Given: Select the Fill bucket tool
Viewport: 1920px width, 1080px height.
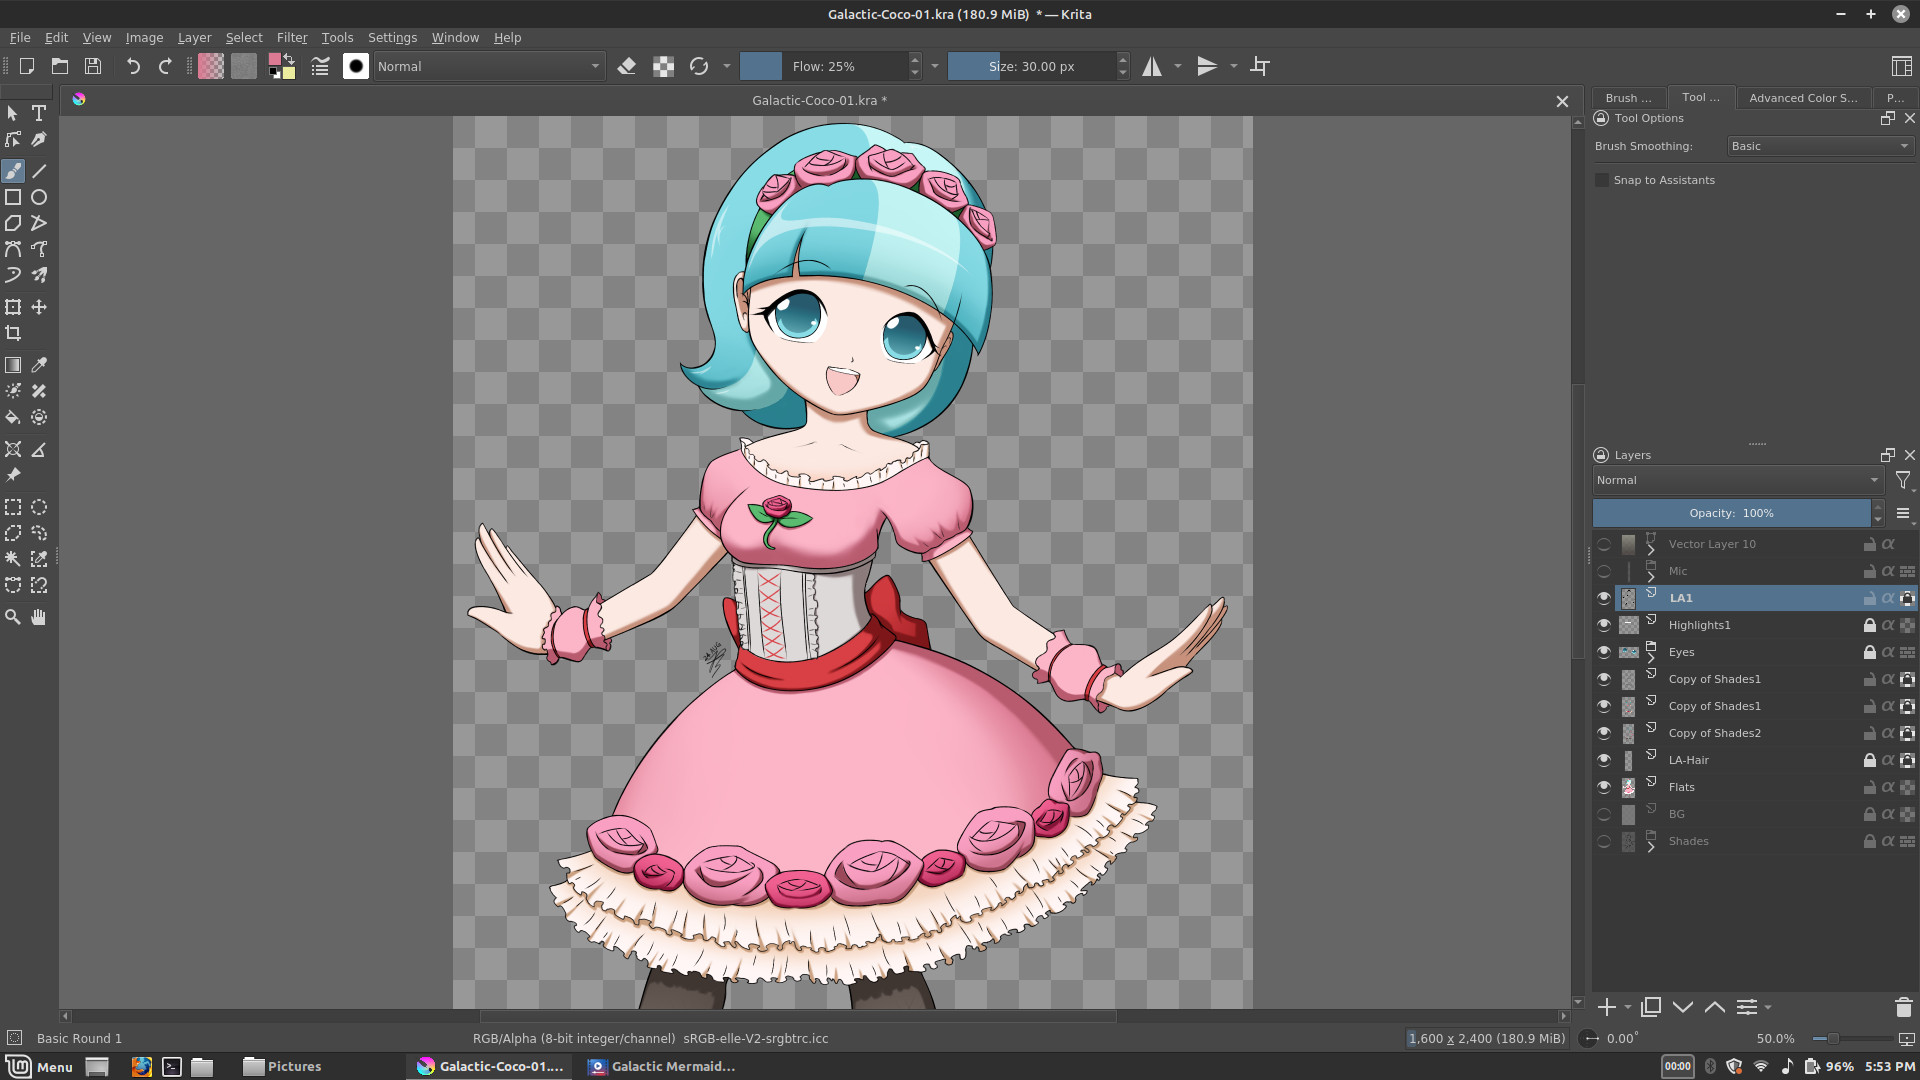Looking at the screenshot, I should point(13,417).
